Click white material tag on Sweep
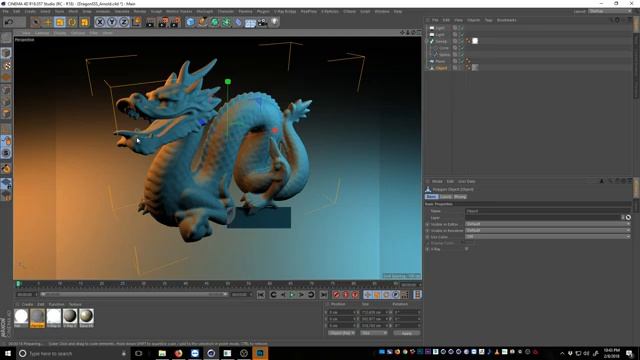Screen dimensions: 640x360 [475, 41]
